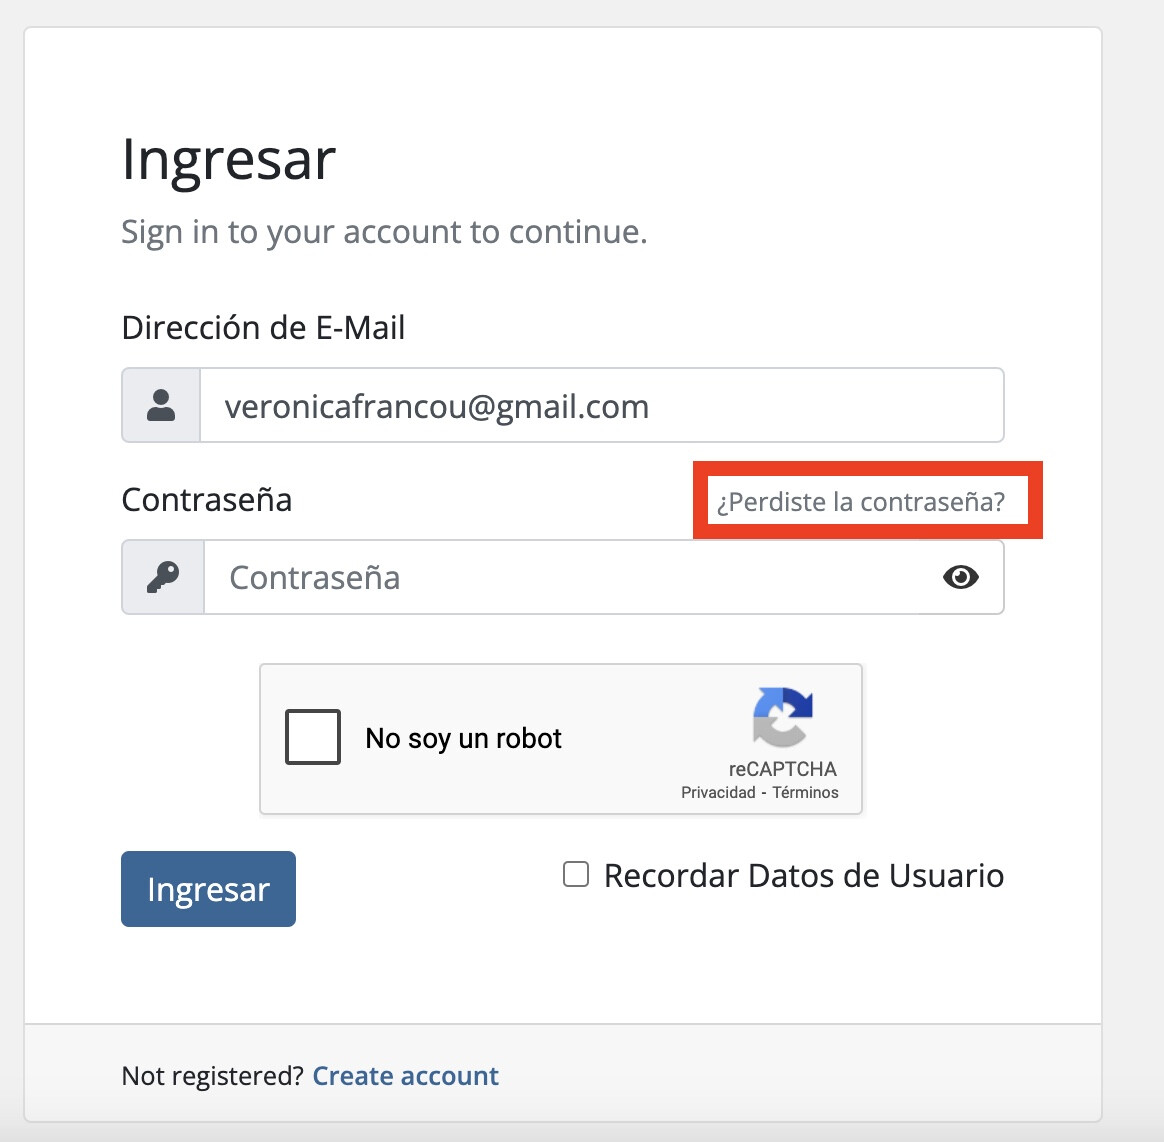Click the large Ingresar page heading
Viewport: 1164px width, 1142px height.
click(228, 160)
